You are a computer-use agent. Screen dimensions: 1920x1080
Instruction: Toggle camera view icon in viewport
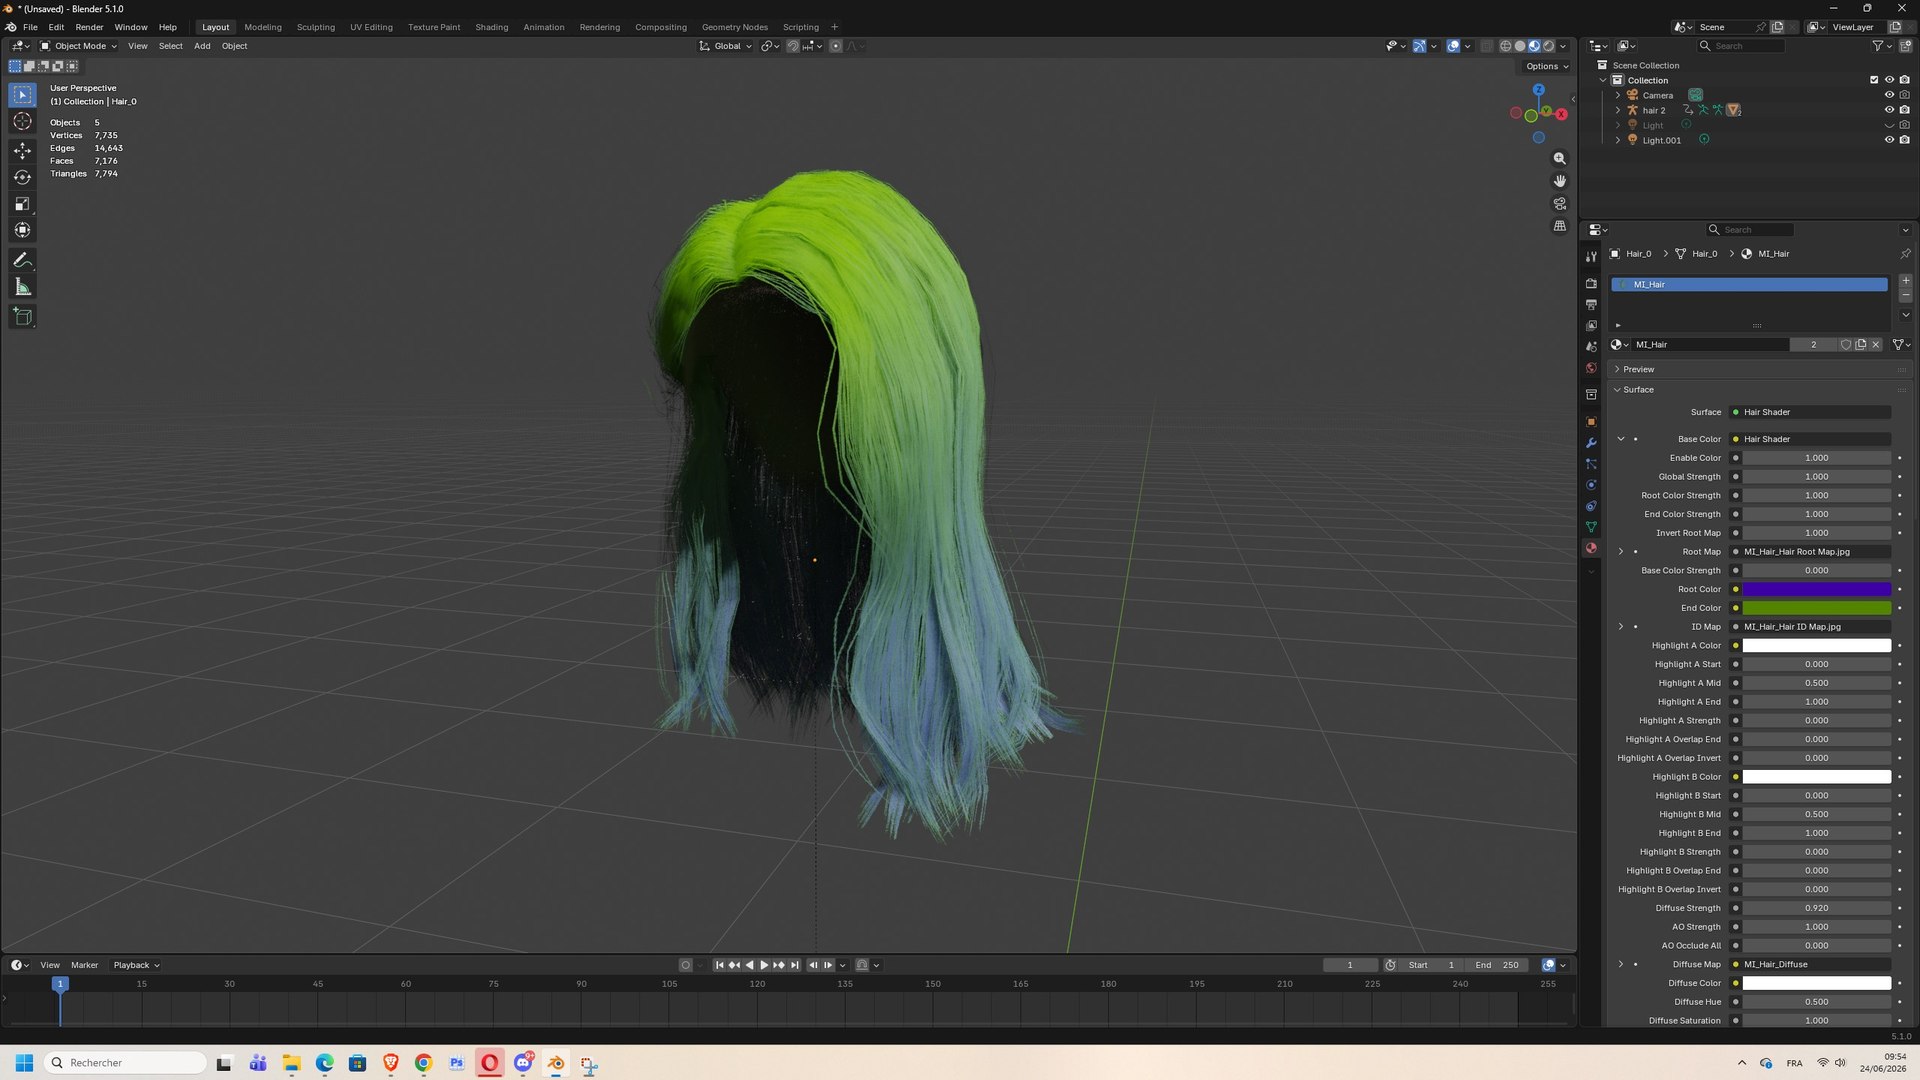click(x=1559, y=204)
